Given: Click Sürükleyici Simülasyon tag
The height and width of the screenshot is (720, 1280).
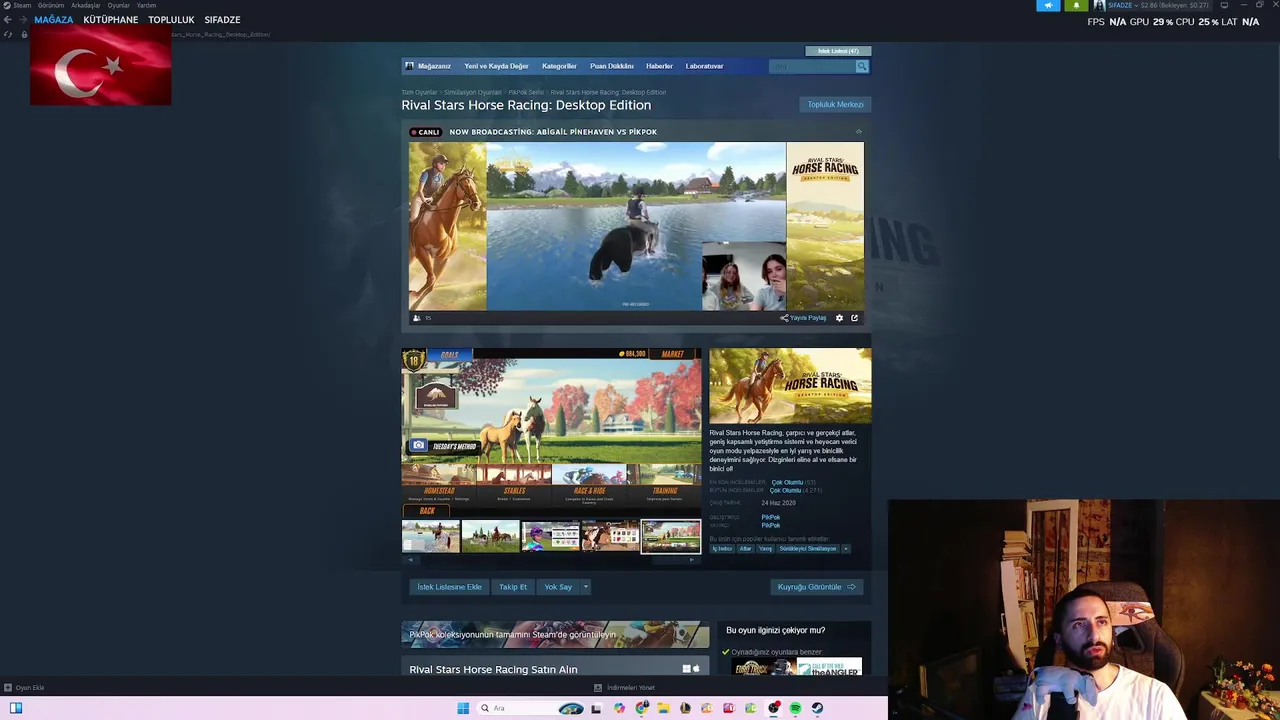Looking at the screenshot, I should tap(808, 549).
